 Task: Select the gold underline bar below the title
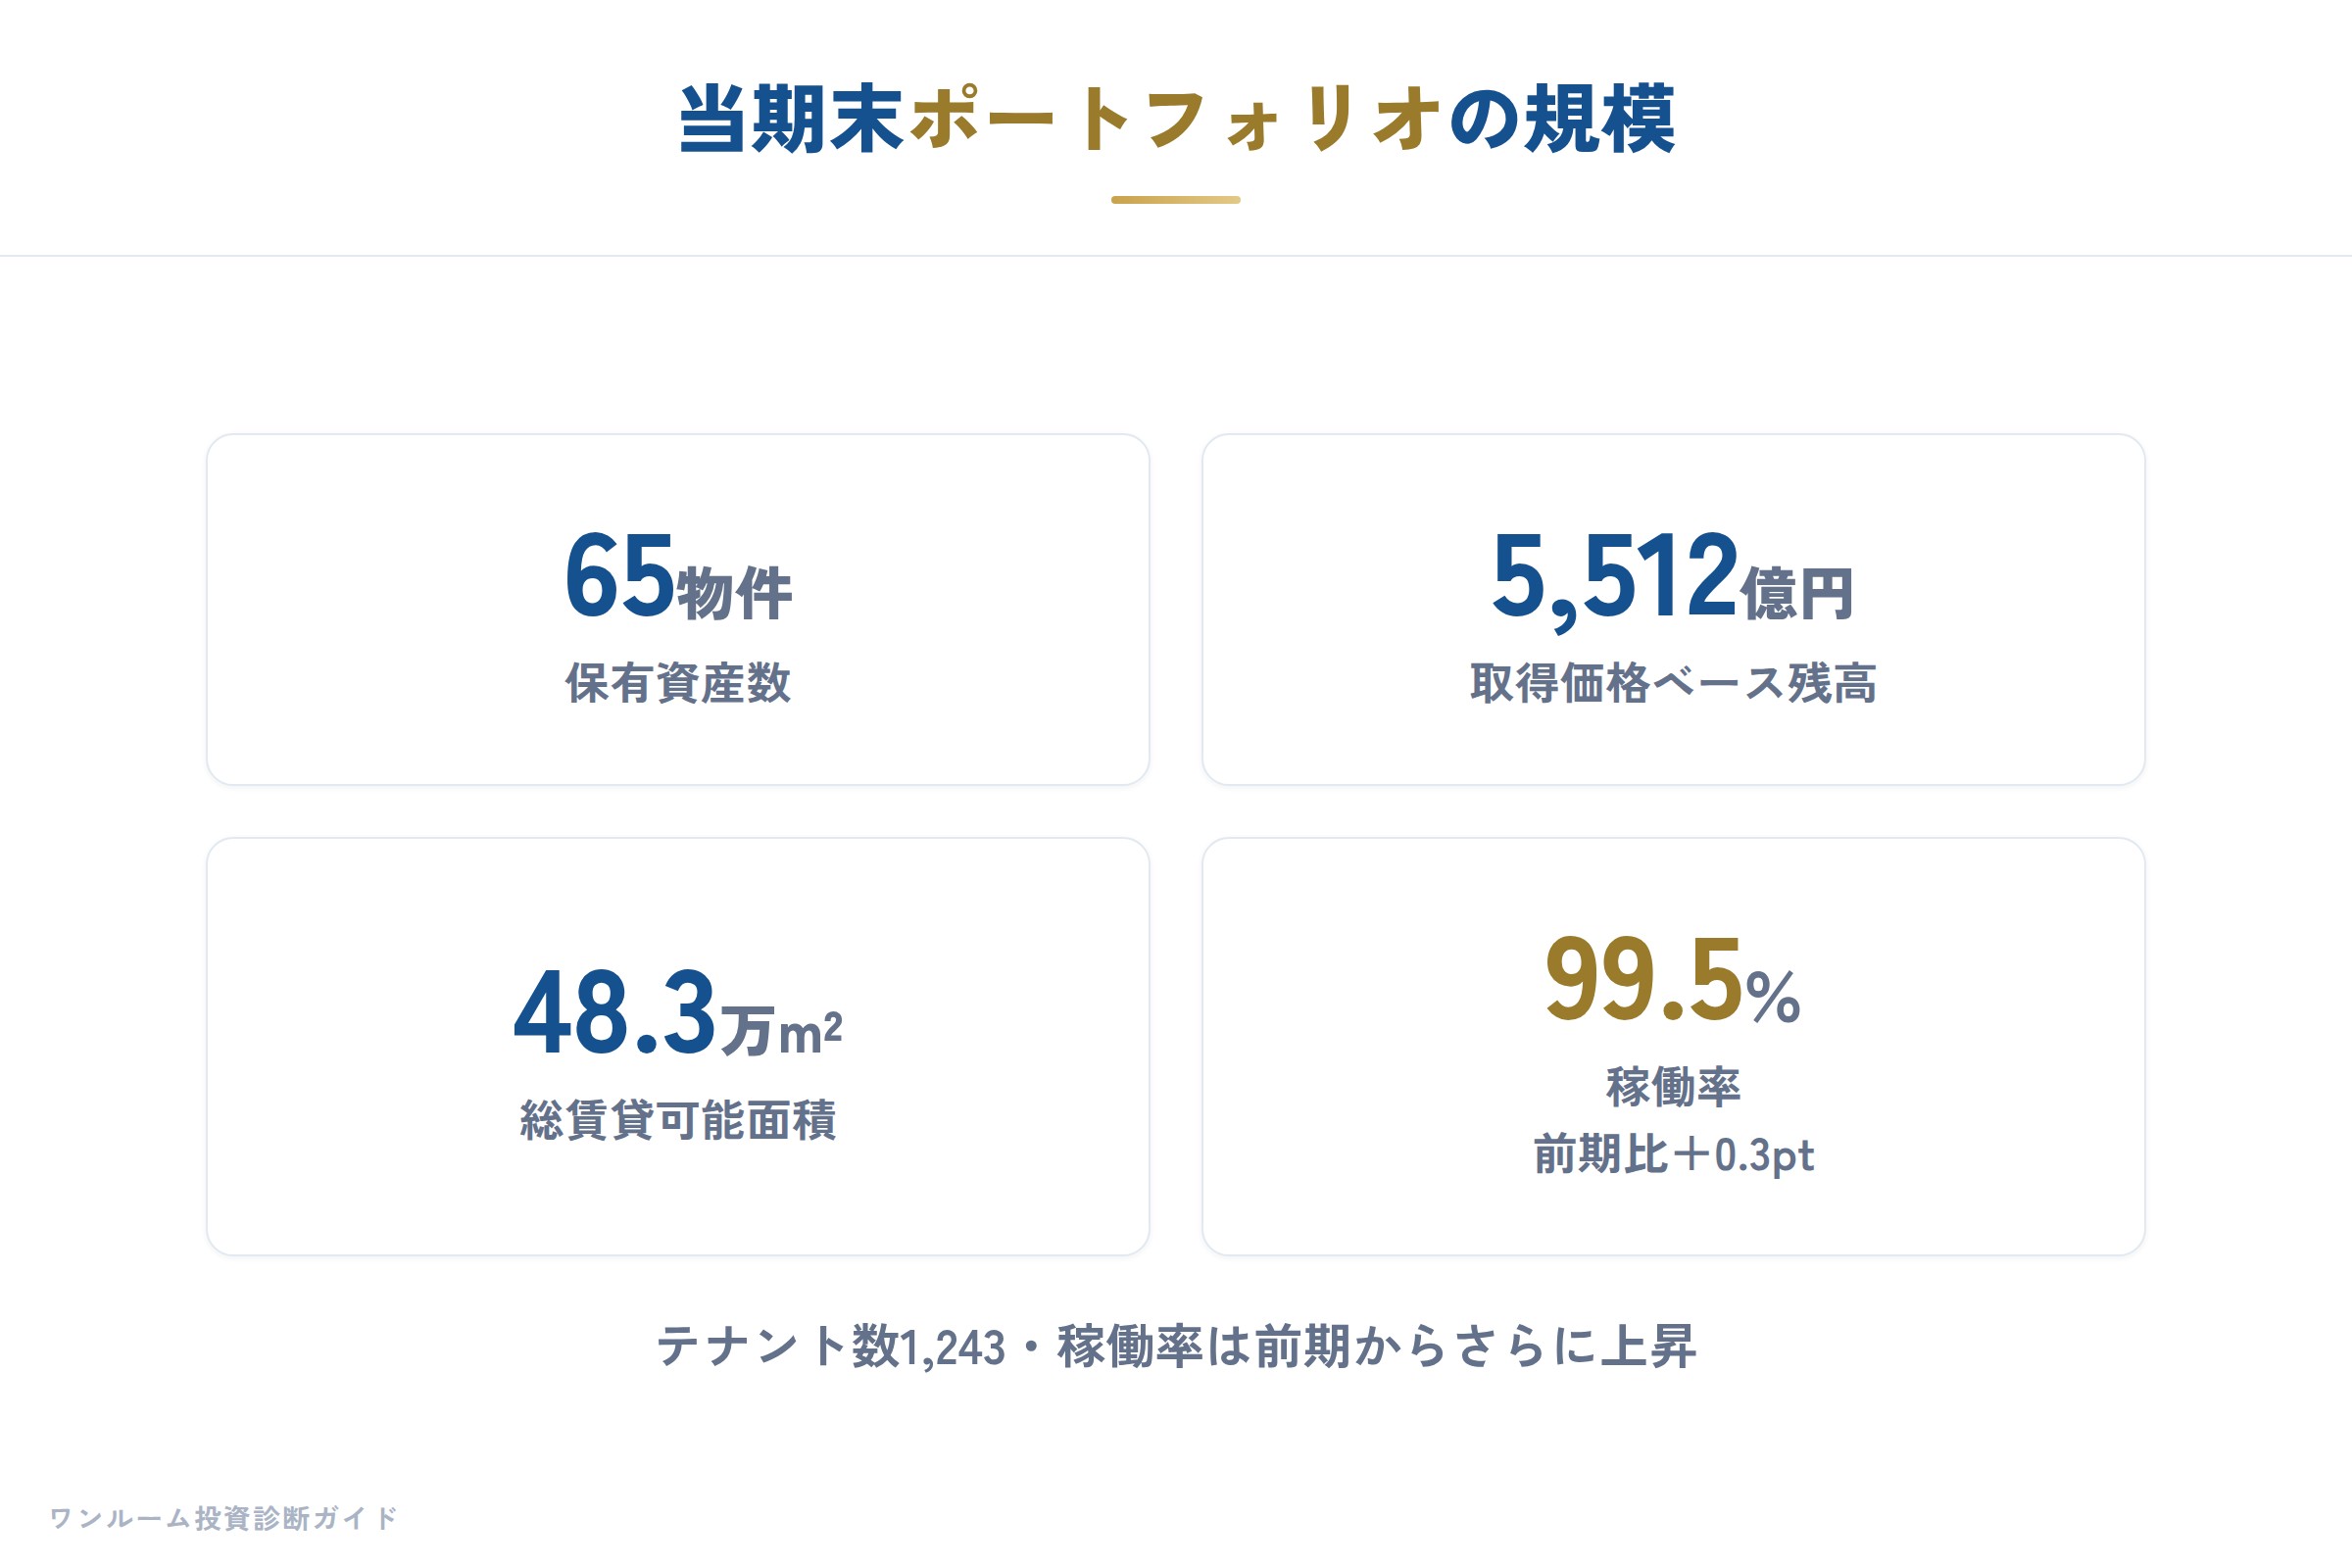click(1176, 200)
